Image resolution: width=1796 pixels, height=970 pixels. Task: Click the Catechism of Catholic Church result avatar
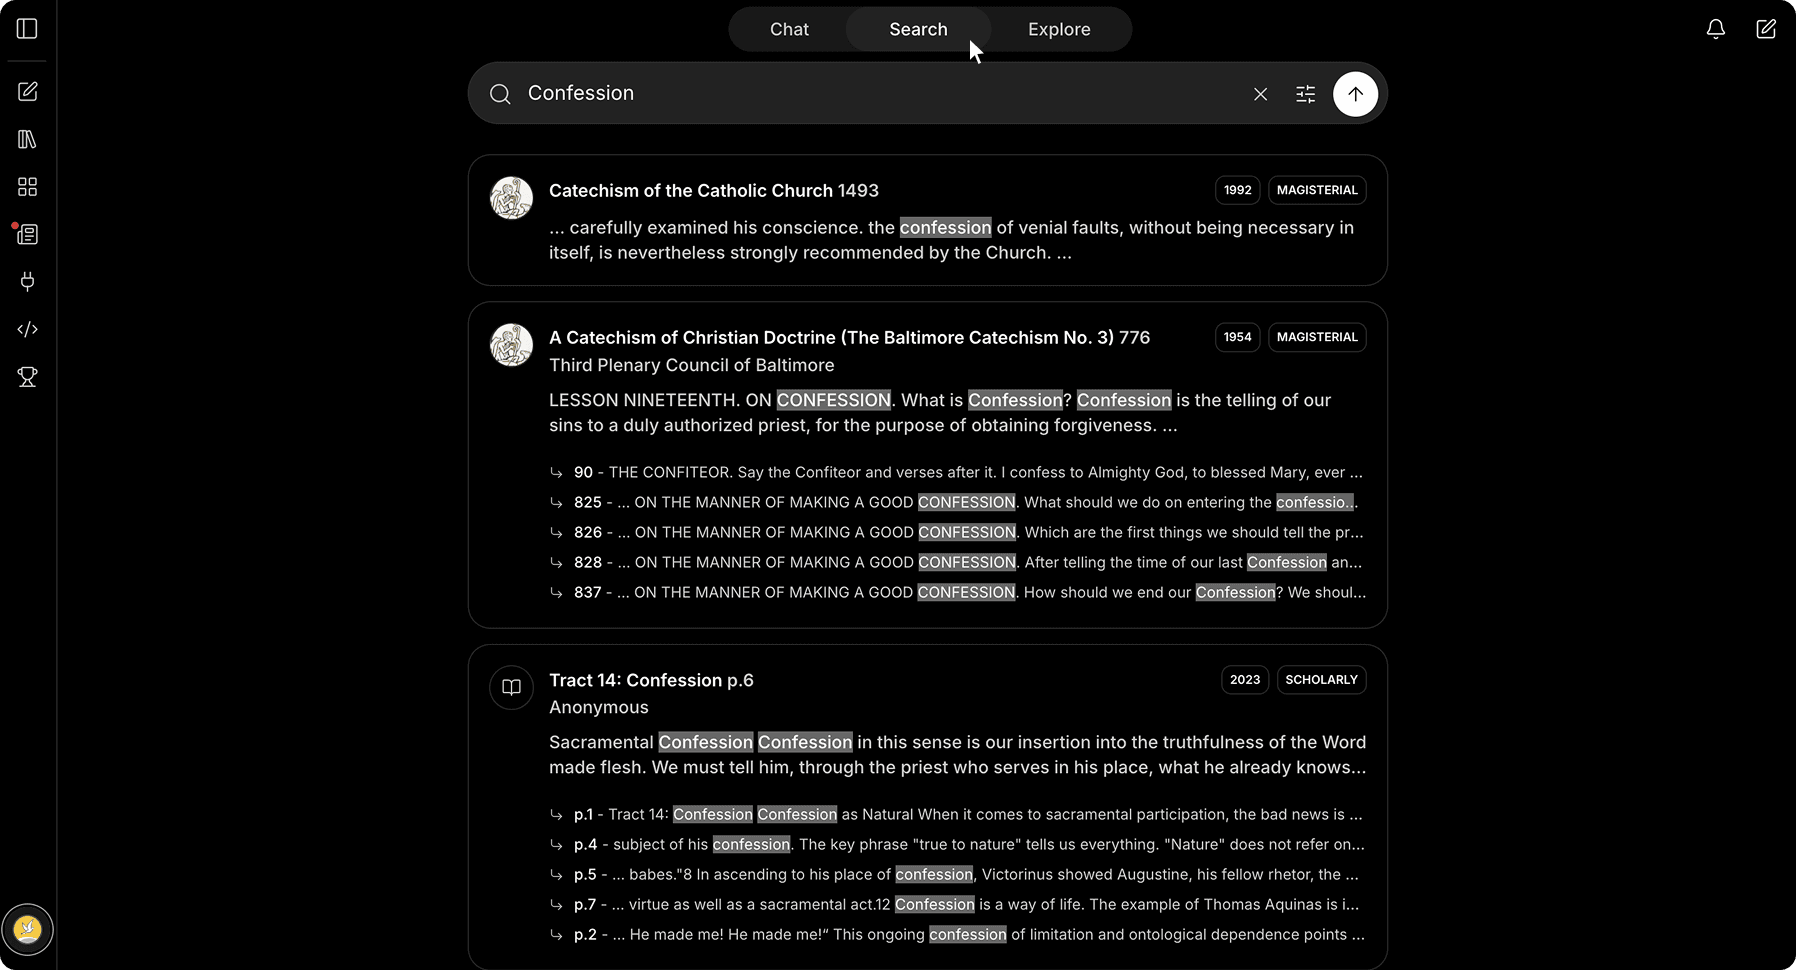click(511, 198)
